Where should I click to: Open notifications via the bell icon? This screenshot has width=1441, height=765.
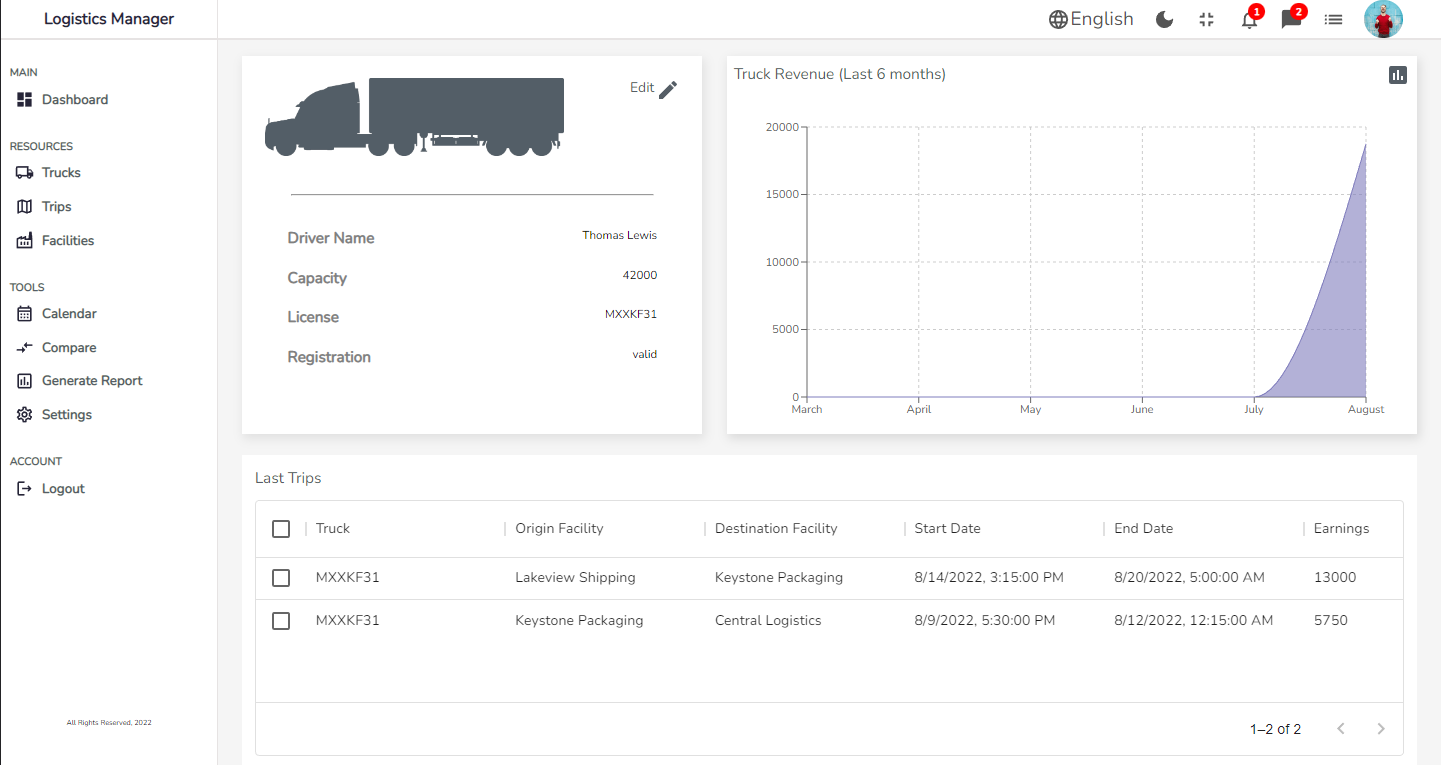1248,19
